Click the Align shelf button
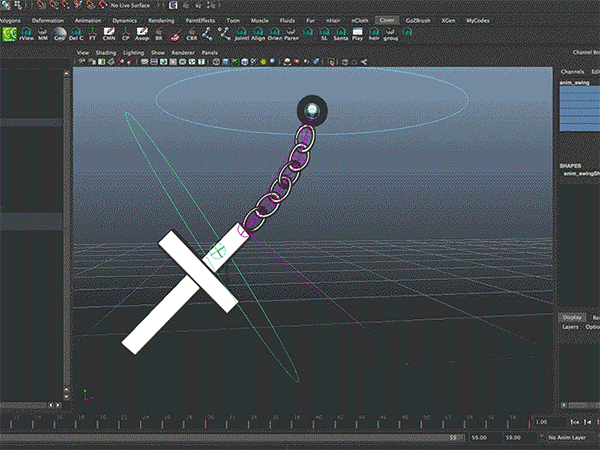The height and width of the screenshot is (450, 600). 258,34
